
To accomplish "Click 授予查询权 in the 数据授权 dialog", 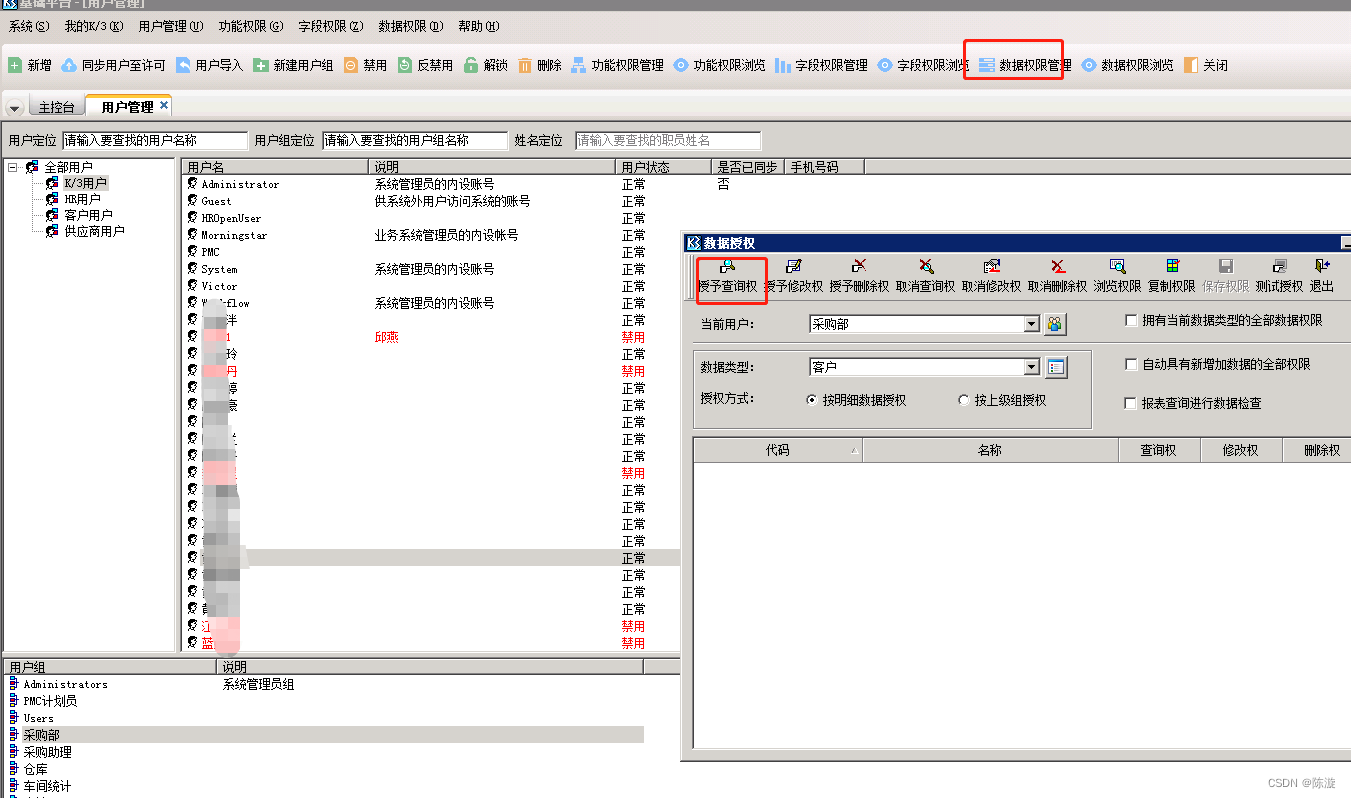I will point(730,275).
